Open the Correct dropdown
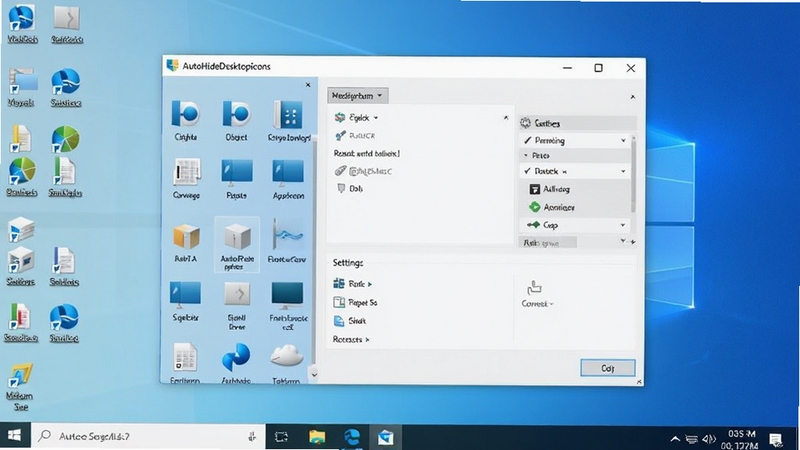Image resolution: width=800 pixels, height=450 pixels. pyautogui.click(x=537, y=304)
